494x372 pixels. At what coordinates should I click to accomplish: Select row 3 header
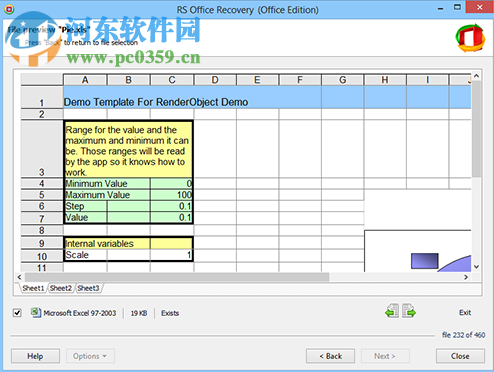click(x=42, y=149)
